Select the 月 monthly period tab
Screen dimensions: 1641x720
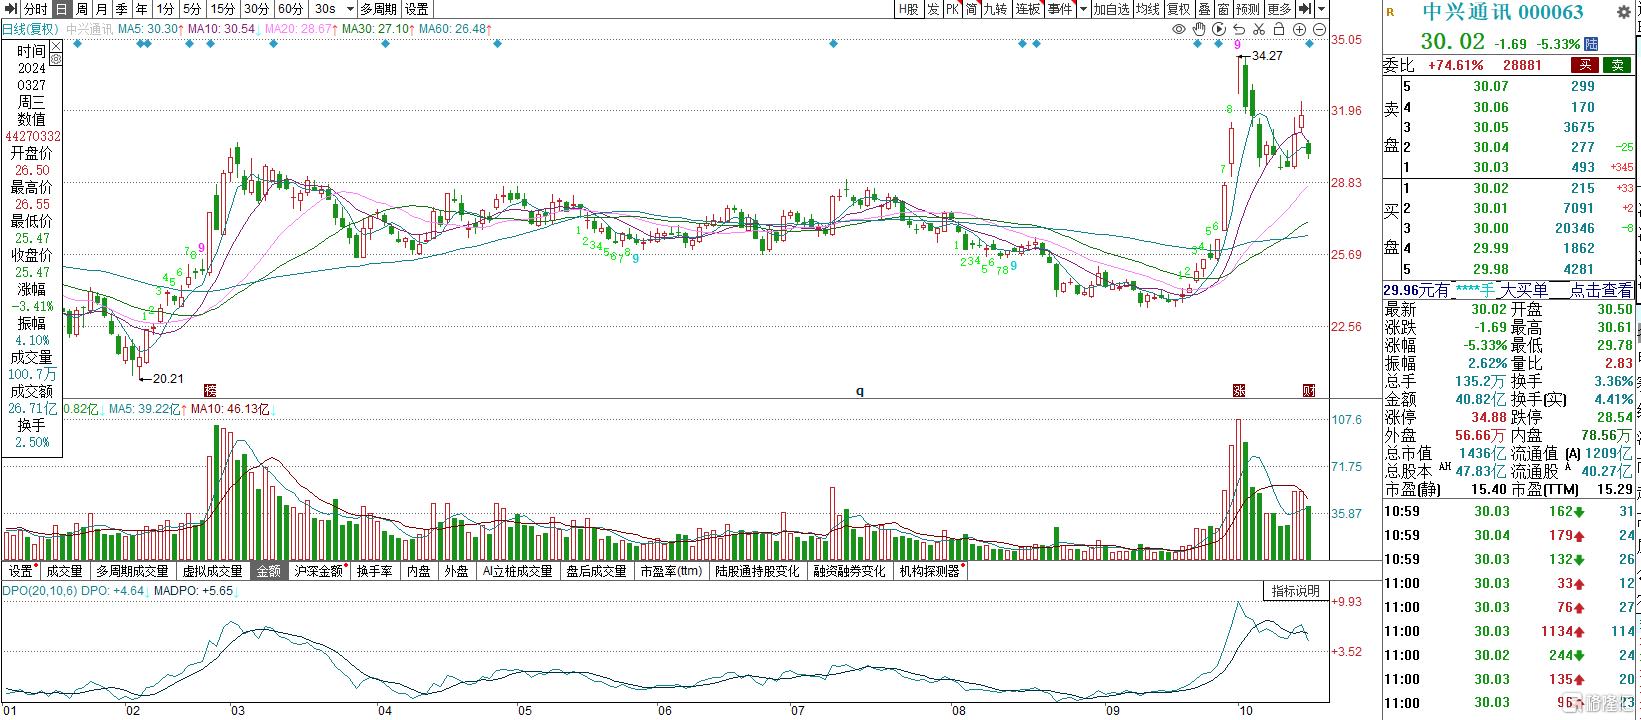101,9
